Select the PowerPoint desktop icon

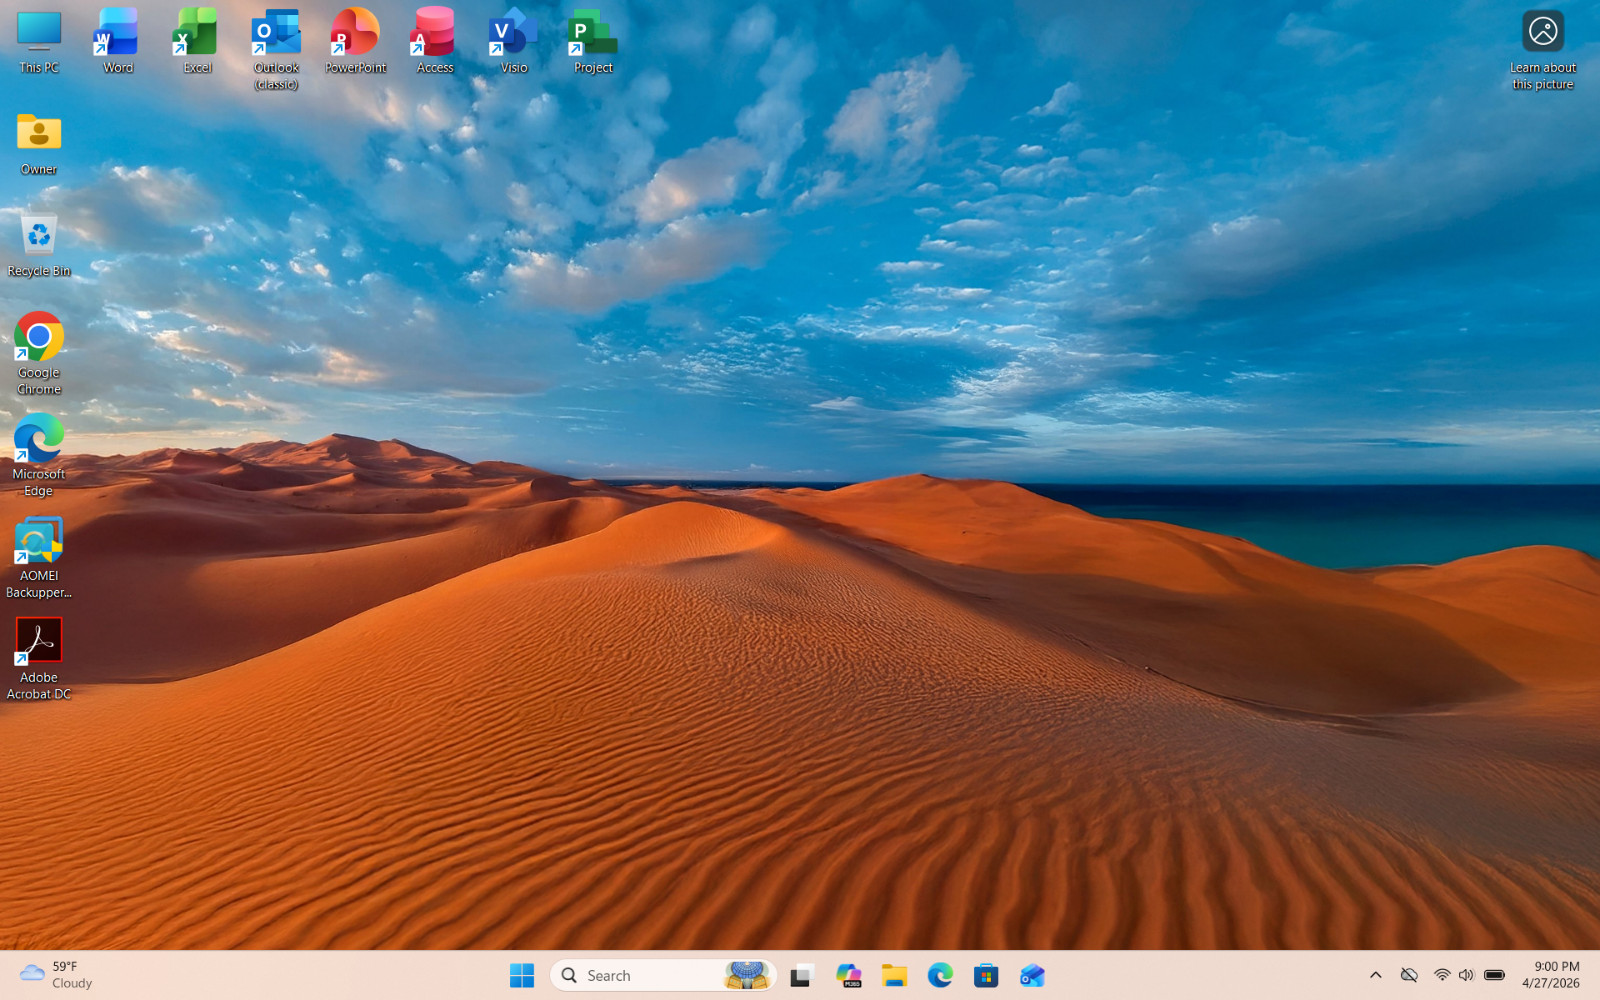point(355,41)
